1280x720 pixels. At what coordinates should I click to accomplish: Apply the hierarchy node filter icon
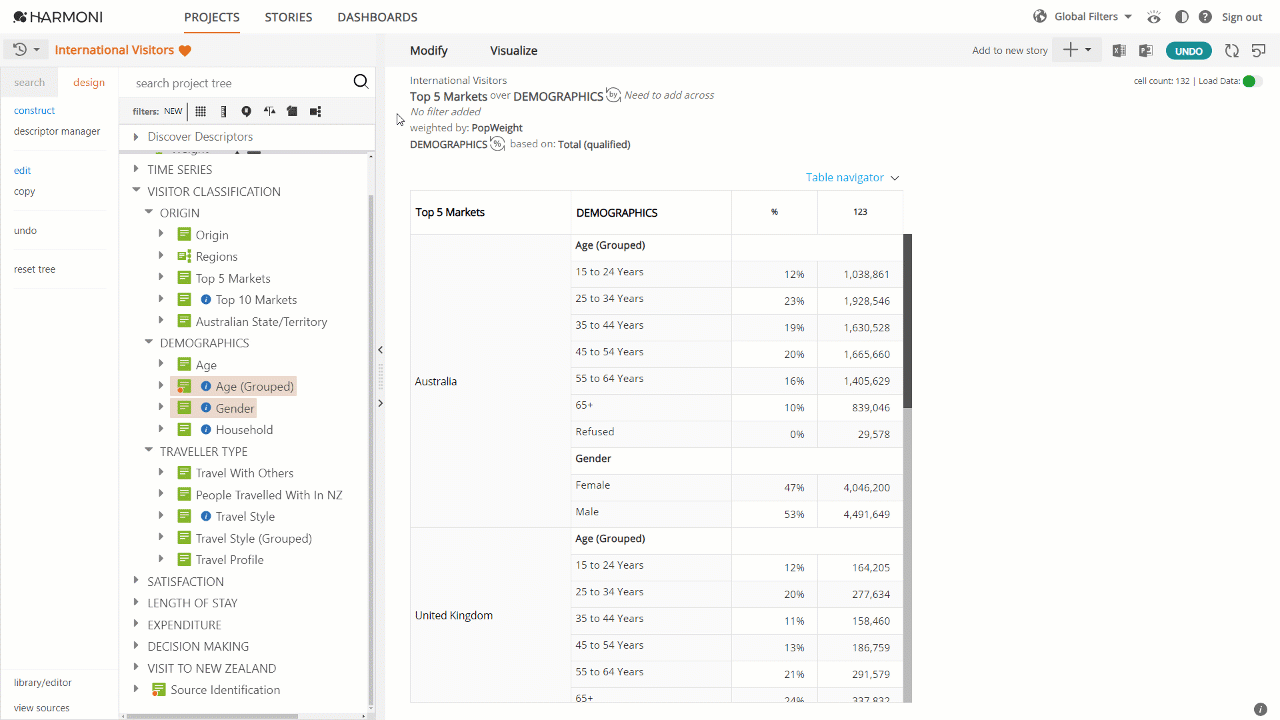coord(315,111)
